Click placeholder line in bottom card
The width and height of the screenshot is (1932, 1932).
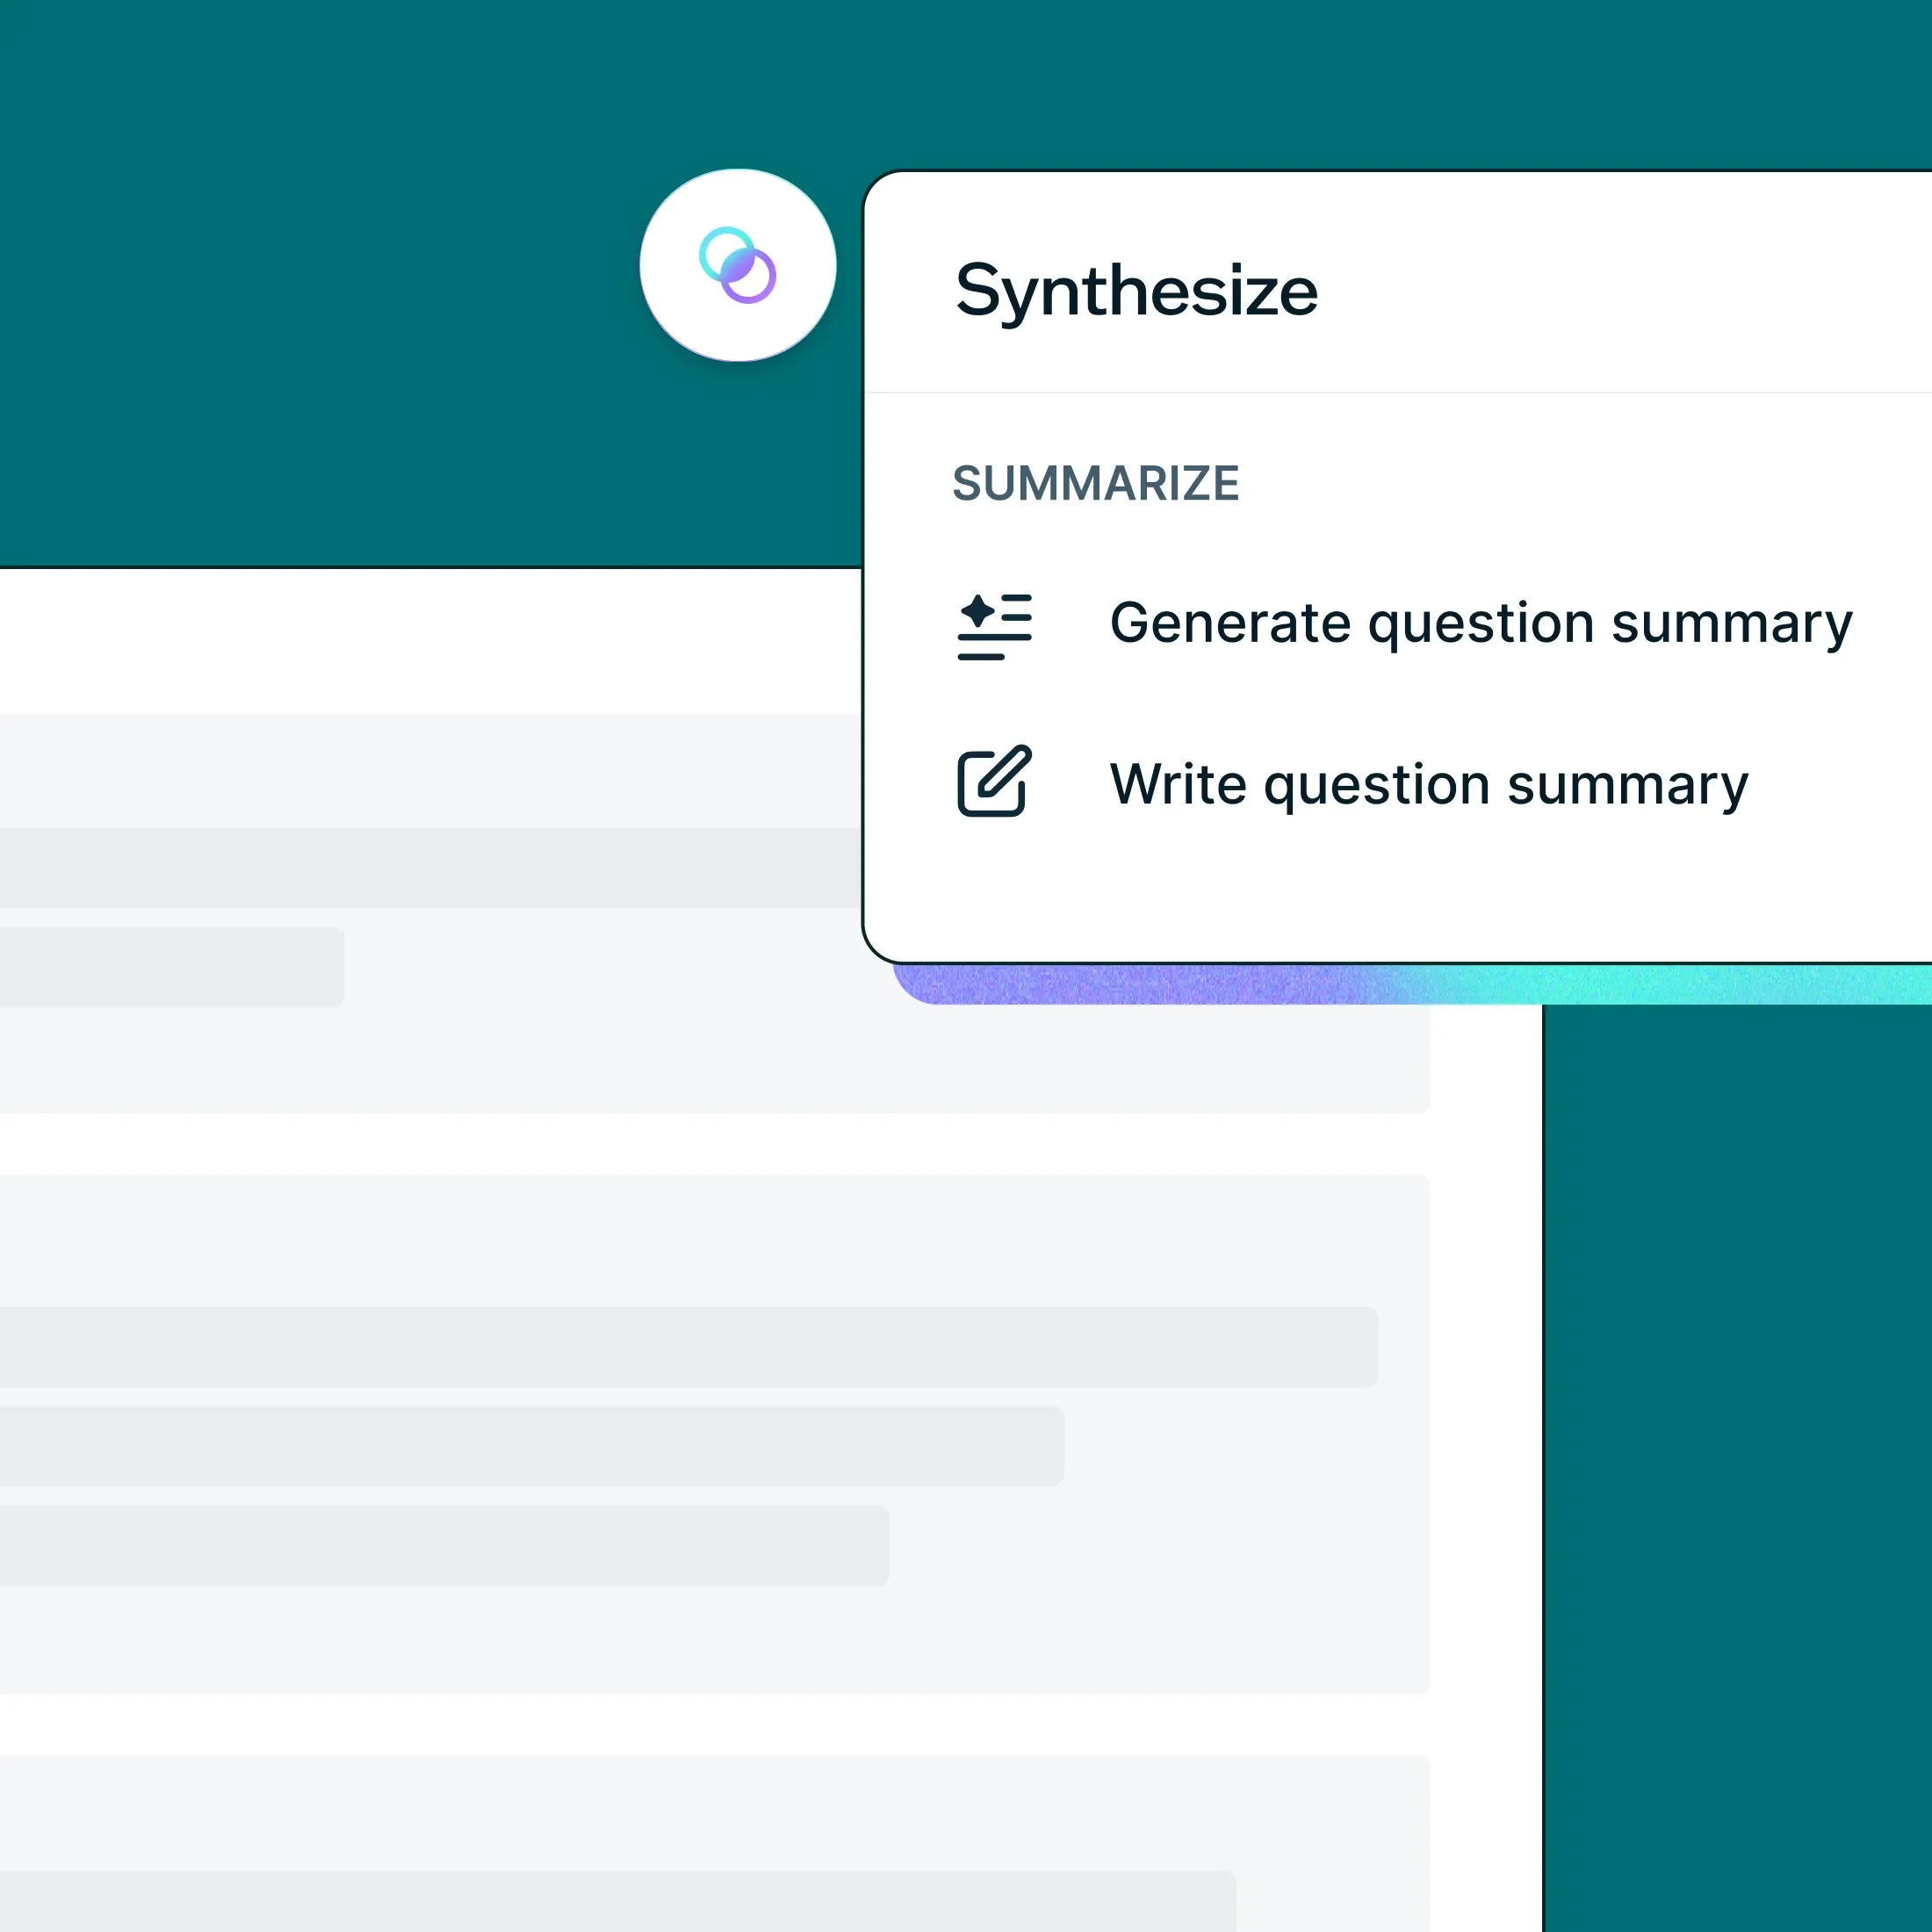[x=617, y=1900]
